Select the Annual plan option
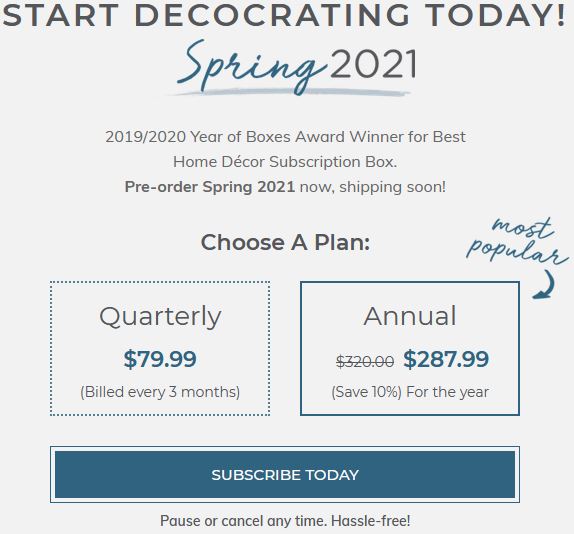The width and height of the screenshot is (574, 534). pyautogui.click(x=410, y=348)
